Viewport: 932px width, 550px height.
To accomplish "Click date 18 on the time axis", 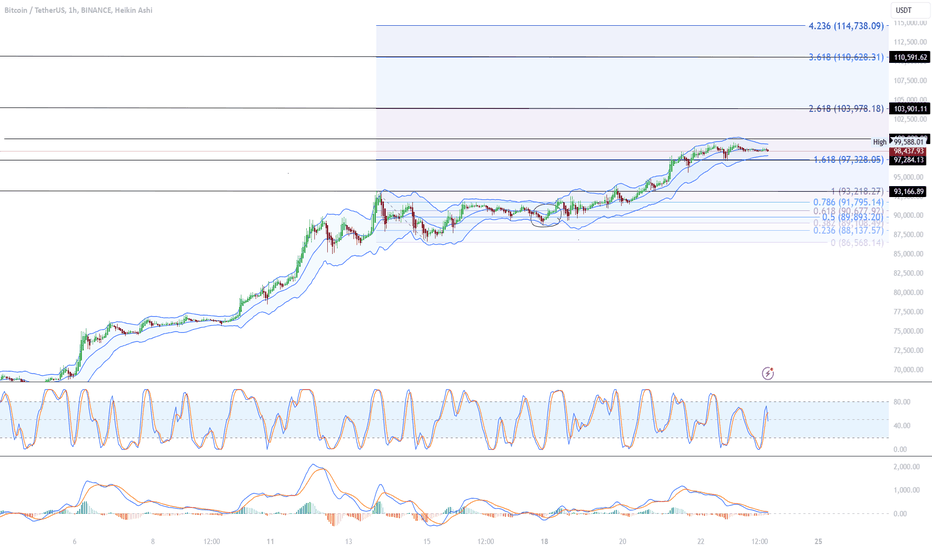I will (x=544, y=542).
